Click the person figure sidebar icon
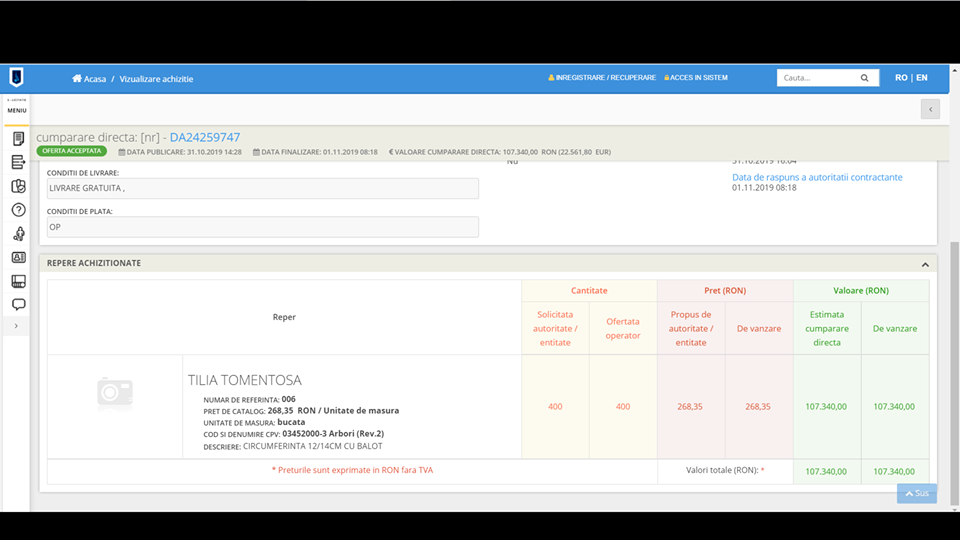Viewport: 960px width, 540px height. point(18,234)
